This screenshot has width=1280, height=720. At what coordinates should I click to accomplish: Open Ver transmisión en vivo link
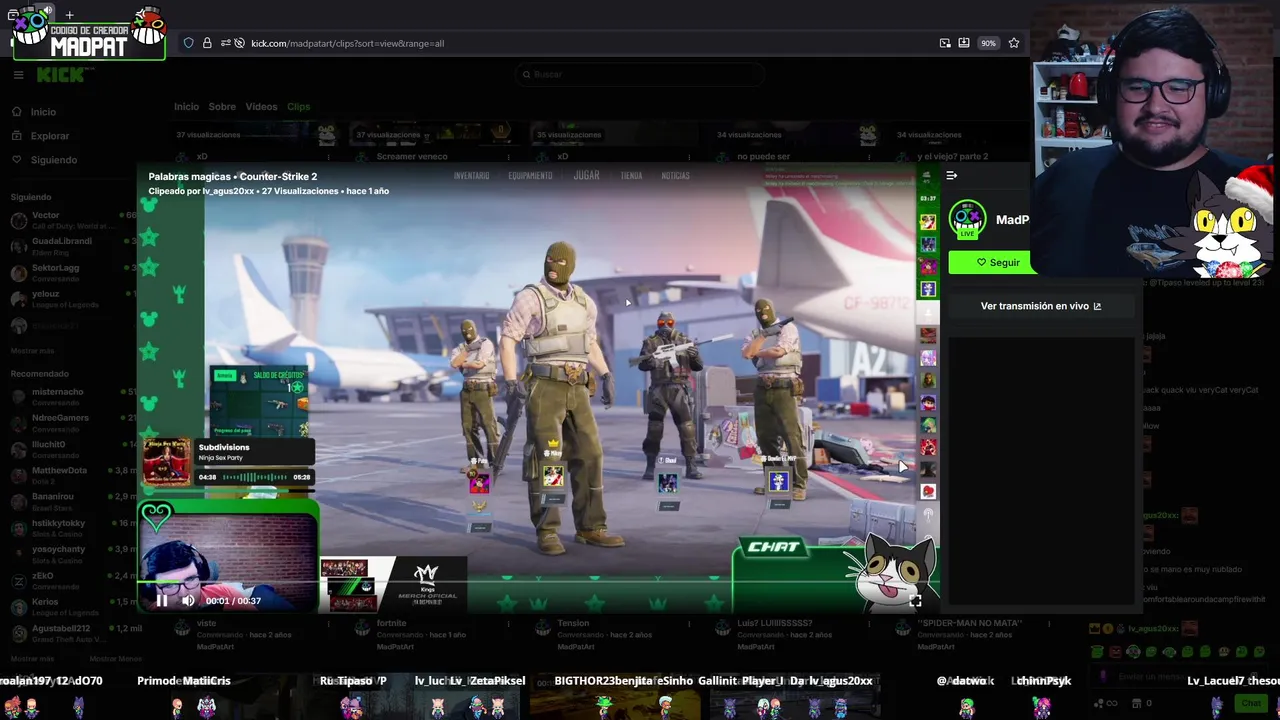[x=1040, y=306]
